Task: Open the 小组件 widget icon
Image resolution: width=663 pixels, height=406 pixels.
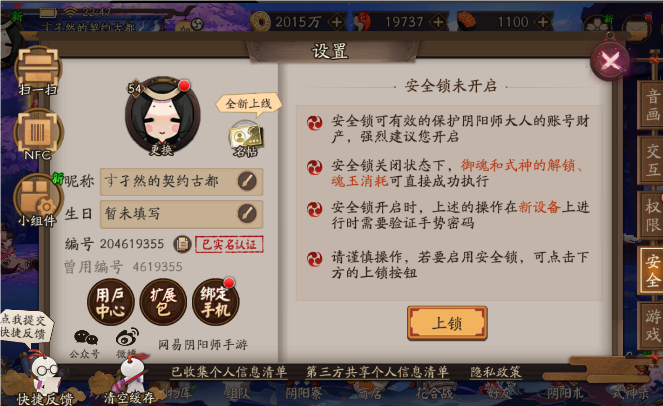Action: pyautogui.click(x=38, y=200)
